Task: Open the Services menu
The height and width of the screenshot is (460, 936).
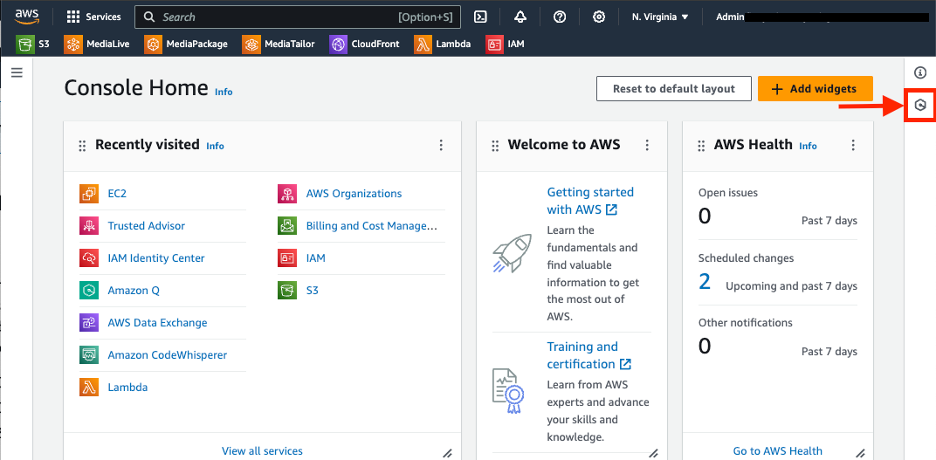Action: pyautogui.click(x=93, y=17)
